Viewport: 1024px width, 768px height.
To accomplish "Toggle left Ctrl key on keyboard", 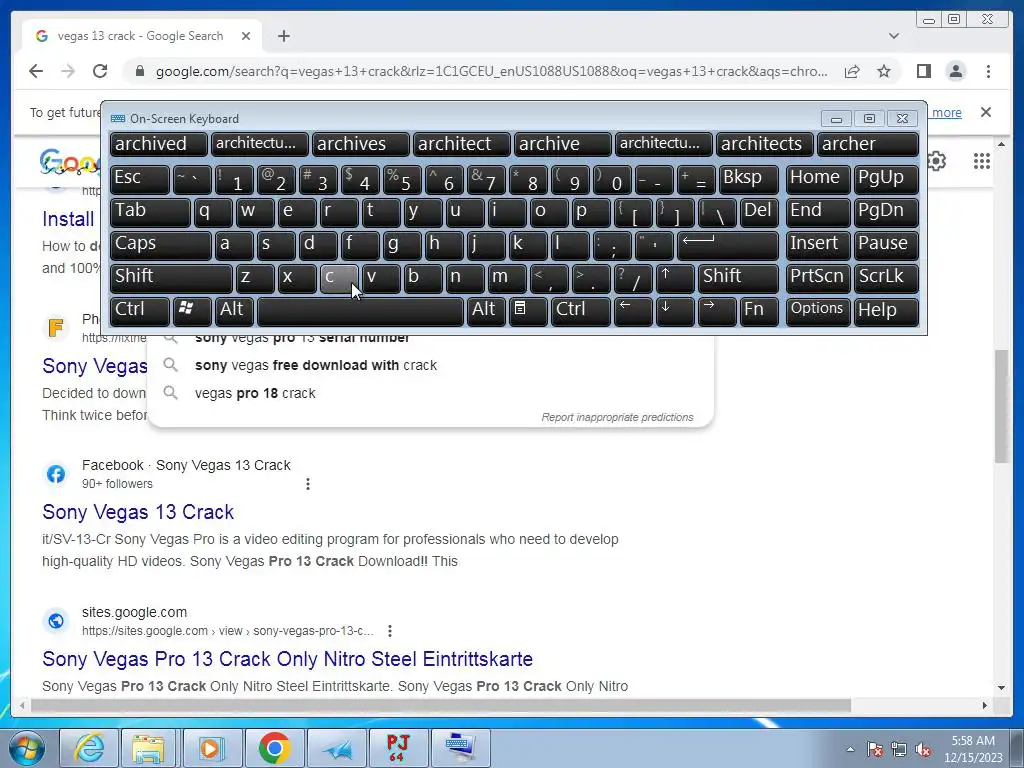I will coord(140,310).
